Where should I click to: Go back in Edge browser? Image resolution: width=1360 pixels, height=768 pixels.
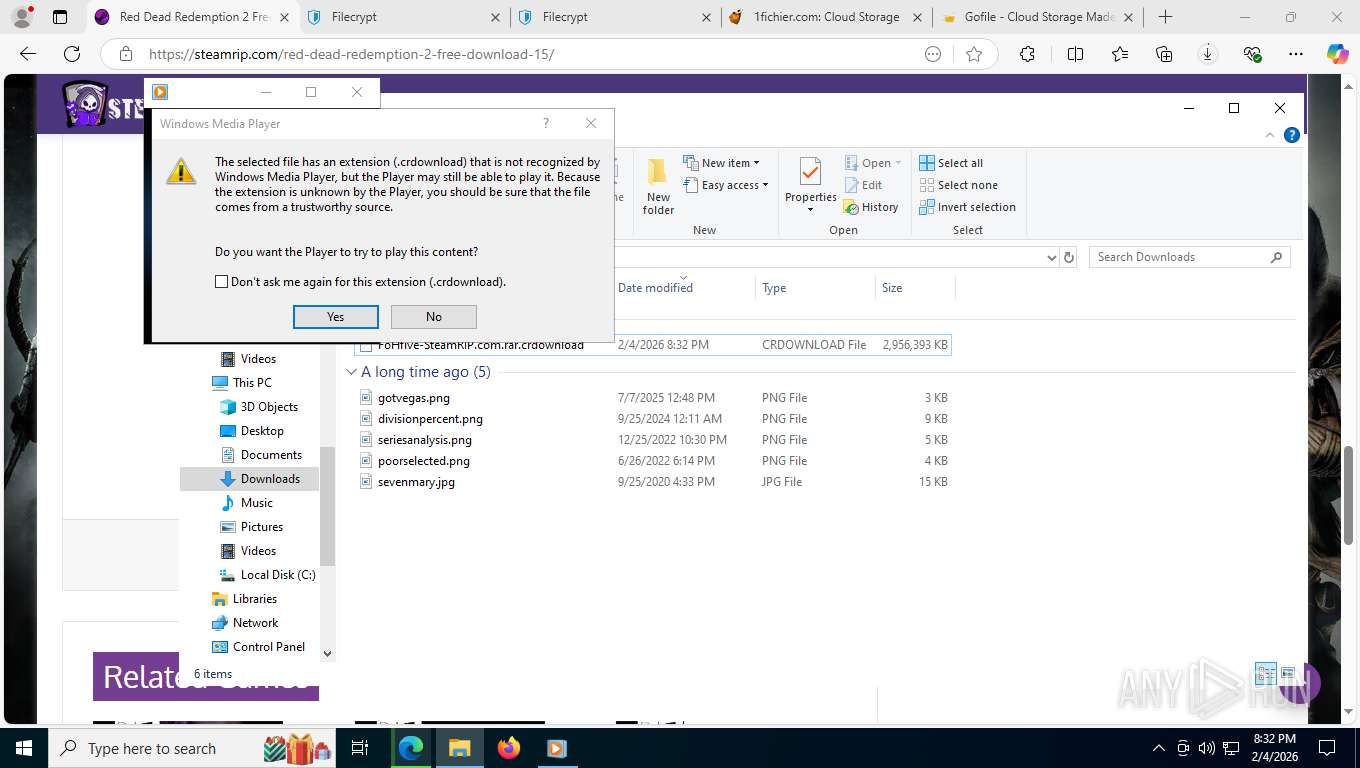pos(28,54)
